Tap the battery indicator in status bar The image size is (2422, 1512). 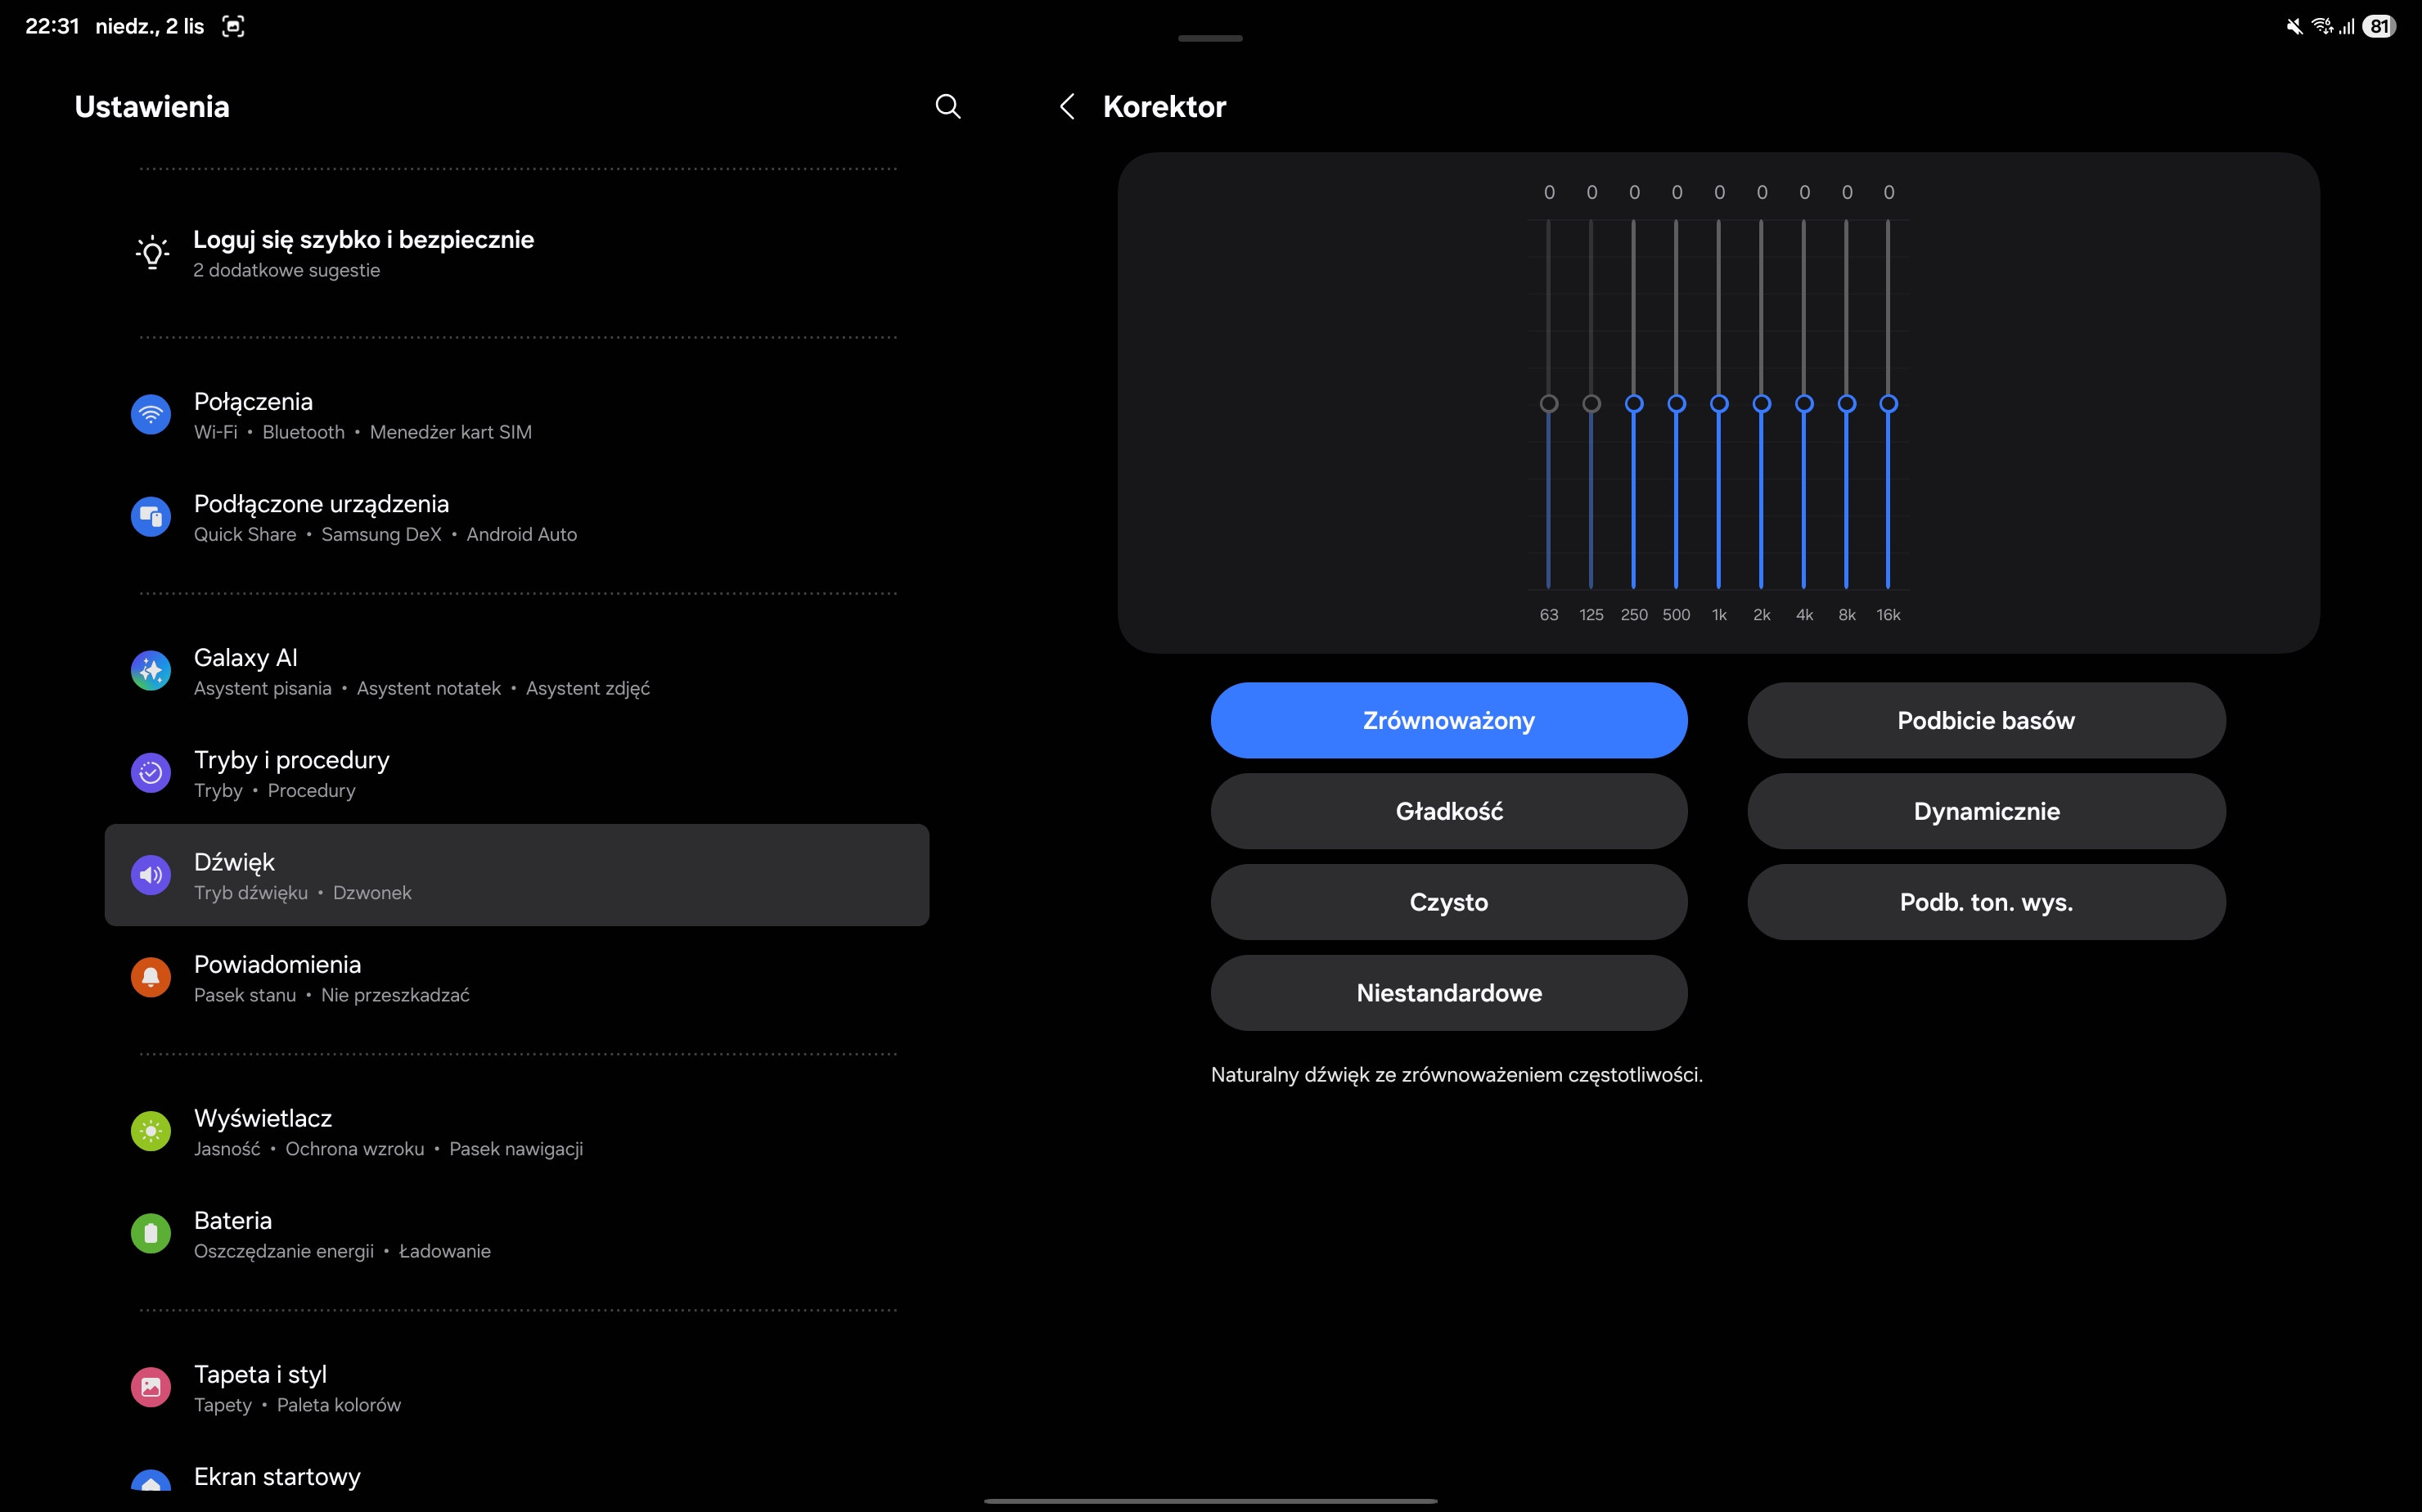(2379, 27)
